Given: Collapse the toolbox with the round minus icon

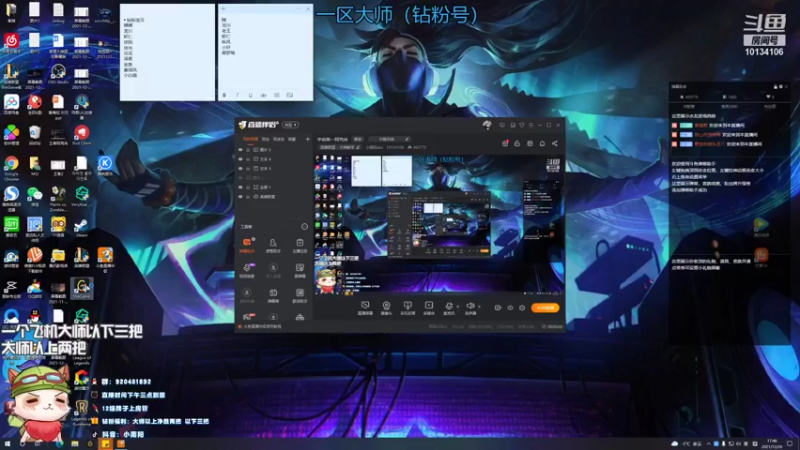Looking at the screenshot, I should 305,227.
